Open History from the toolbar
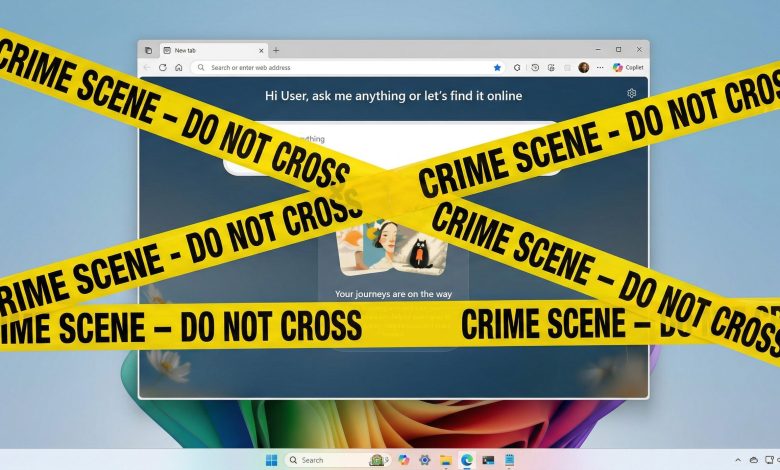This screenshot has height=470, width=780. click(x=535, y=68)
